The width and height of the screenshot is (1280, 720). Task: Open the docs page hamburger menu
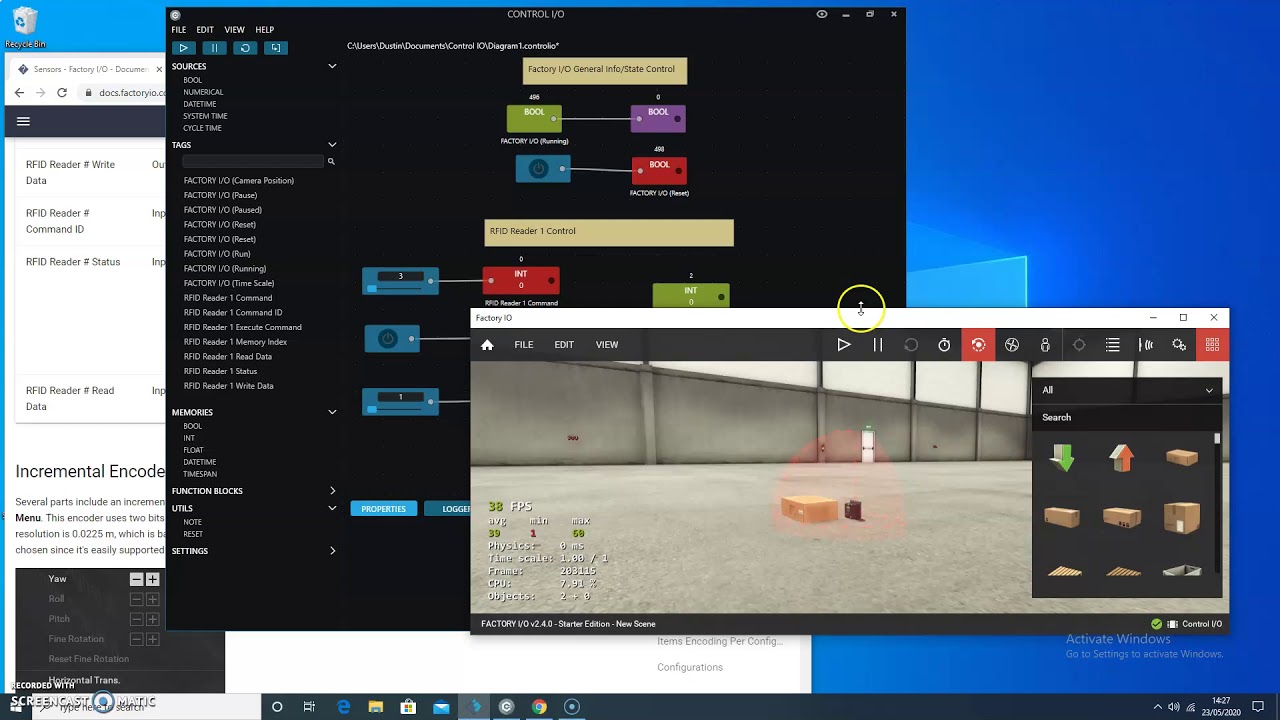(x=23, y=122)
